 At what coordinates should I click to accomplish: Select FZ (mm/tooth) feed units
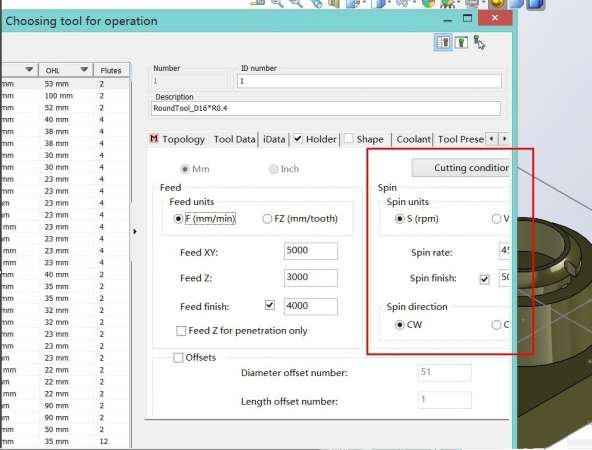tap(267, 219)
